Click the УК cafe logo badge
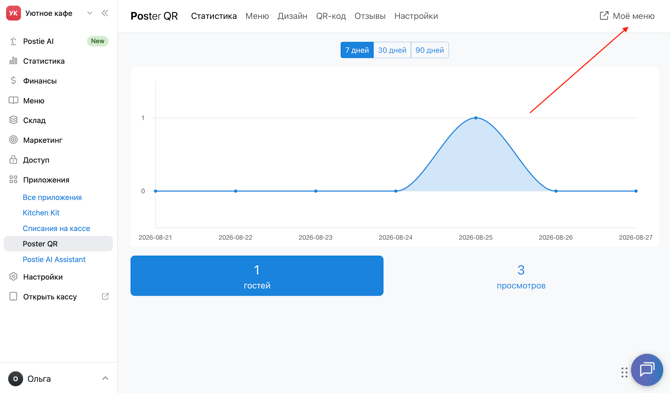This screenshot has height=393, width=670. pyautogui.click(x=13, y=13)
